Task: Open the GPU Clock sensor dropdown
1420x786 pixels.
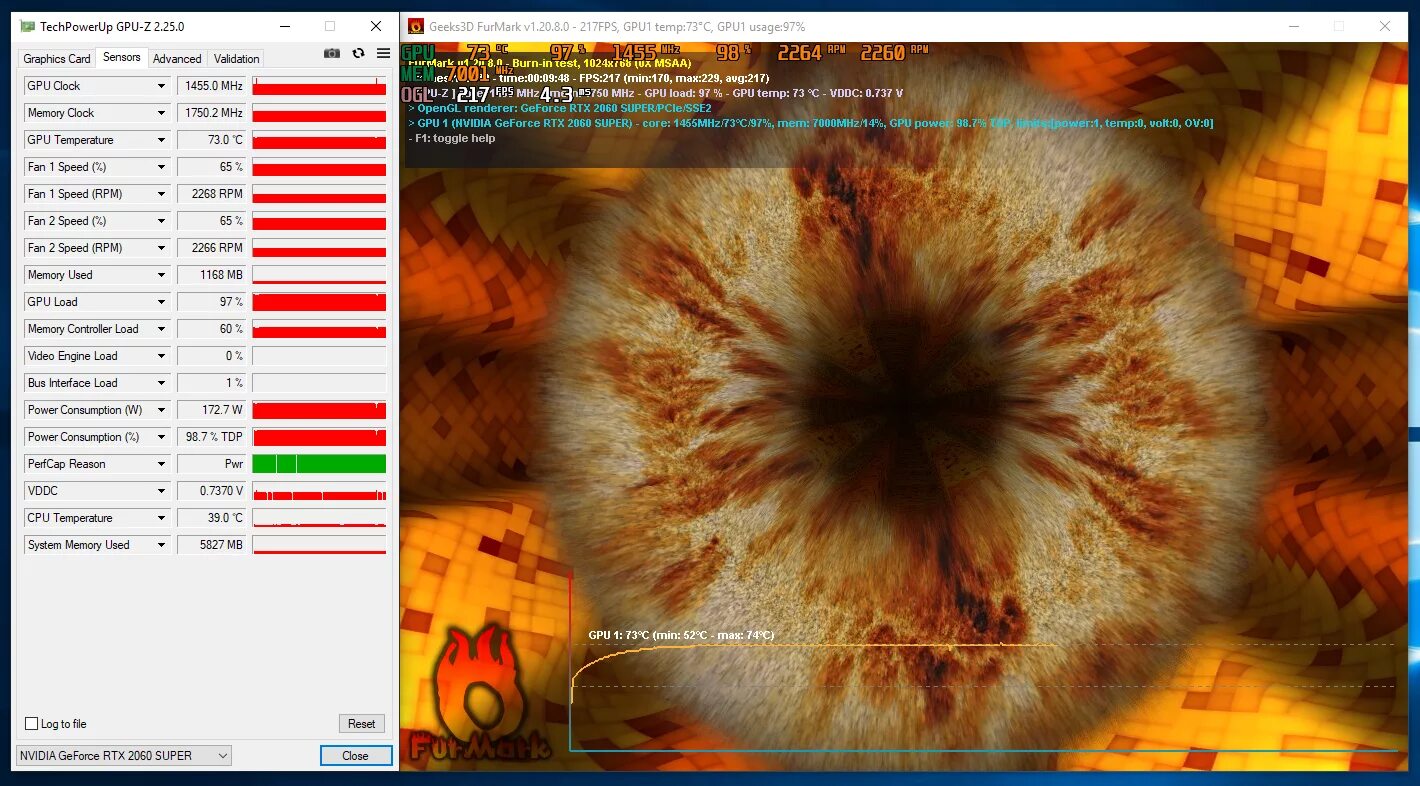Action: click(x=161, y=86)
